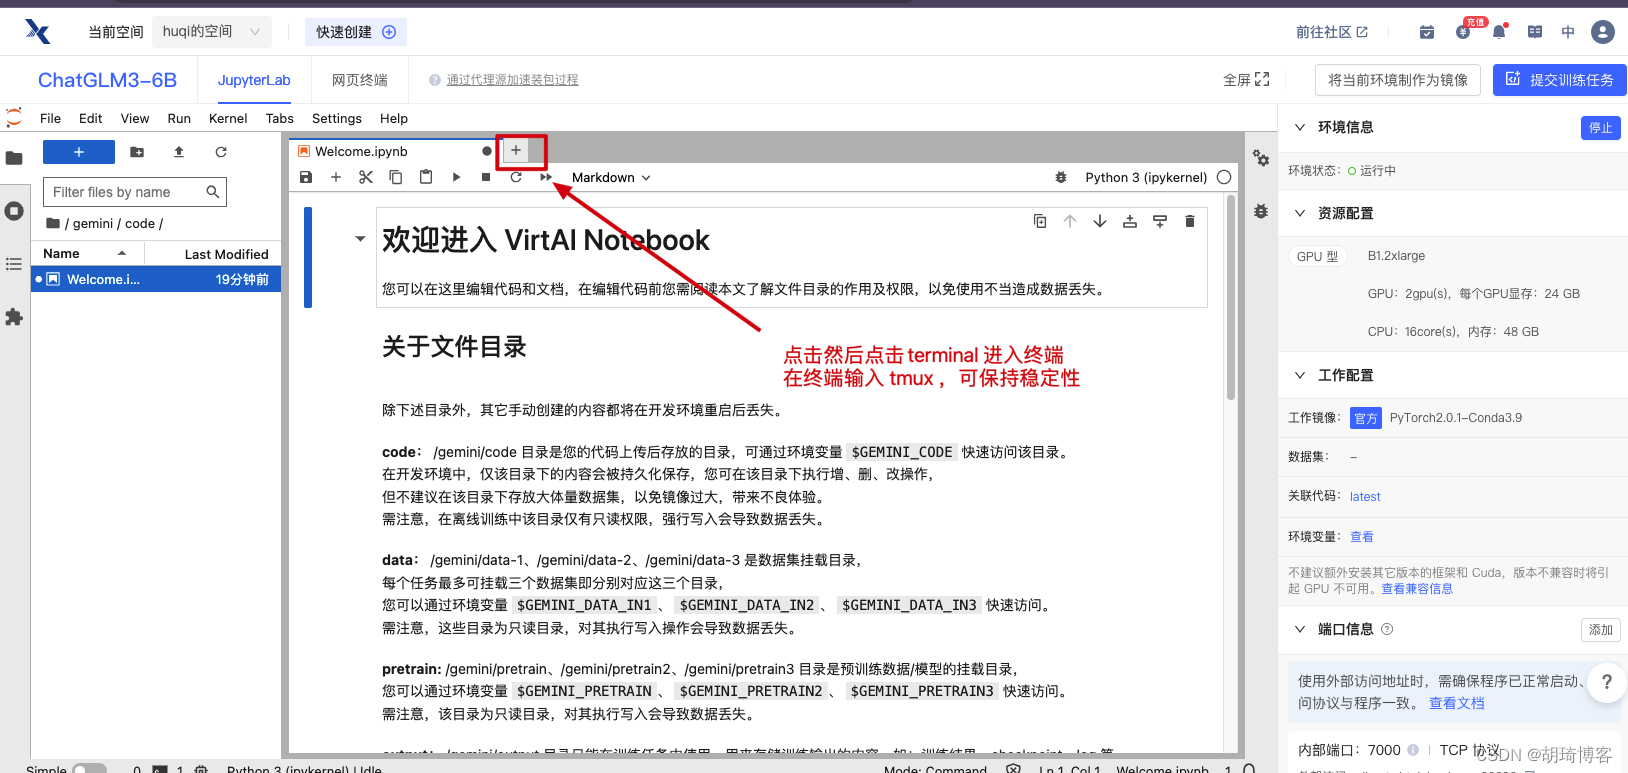This screenshot has width=1628, height=773.
Task: Restart kernel and run all cells
Action: coord(546,177)
